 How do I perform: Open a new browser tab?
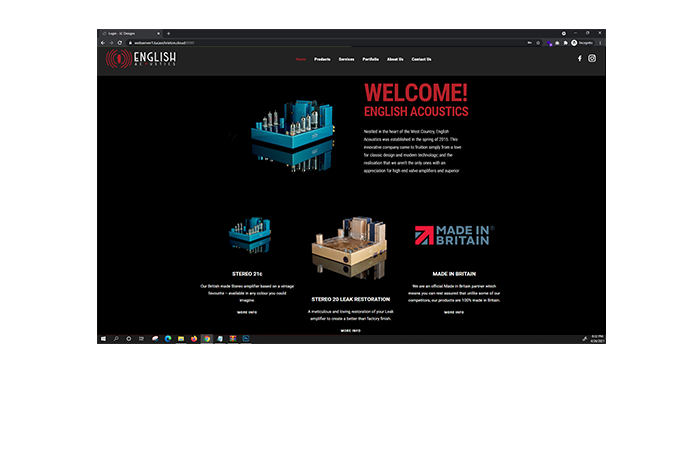pos(168,33)
